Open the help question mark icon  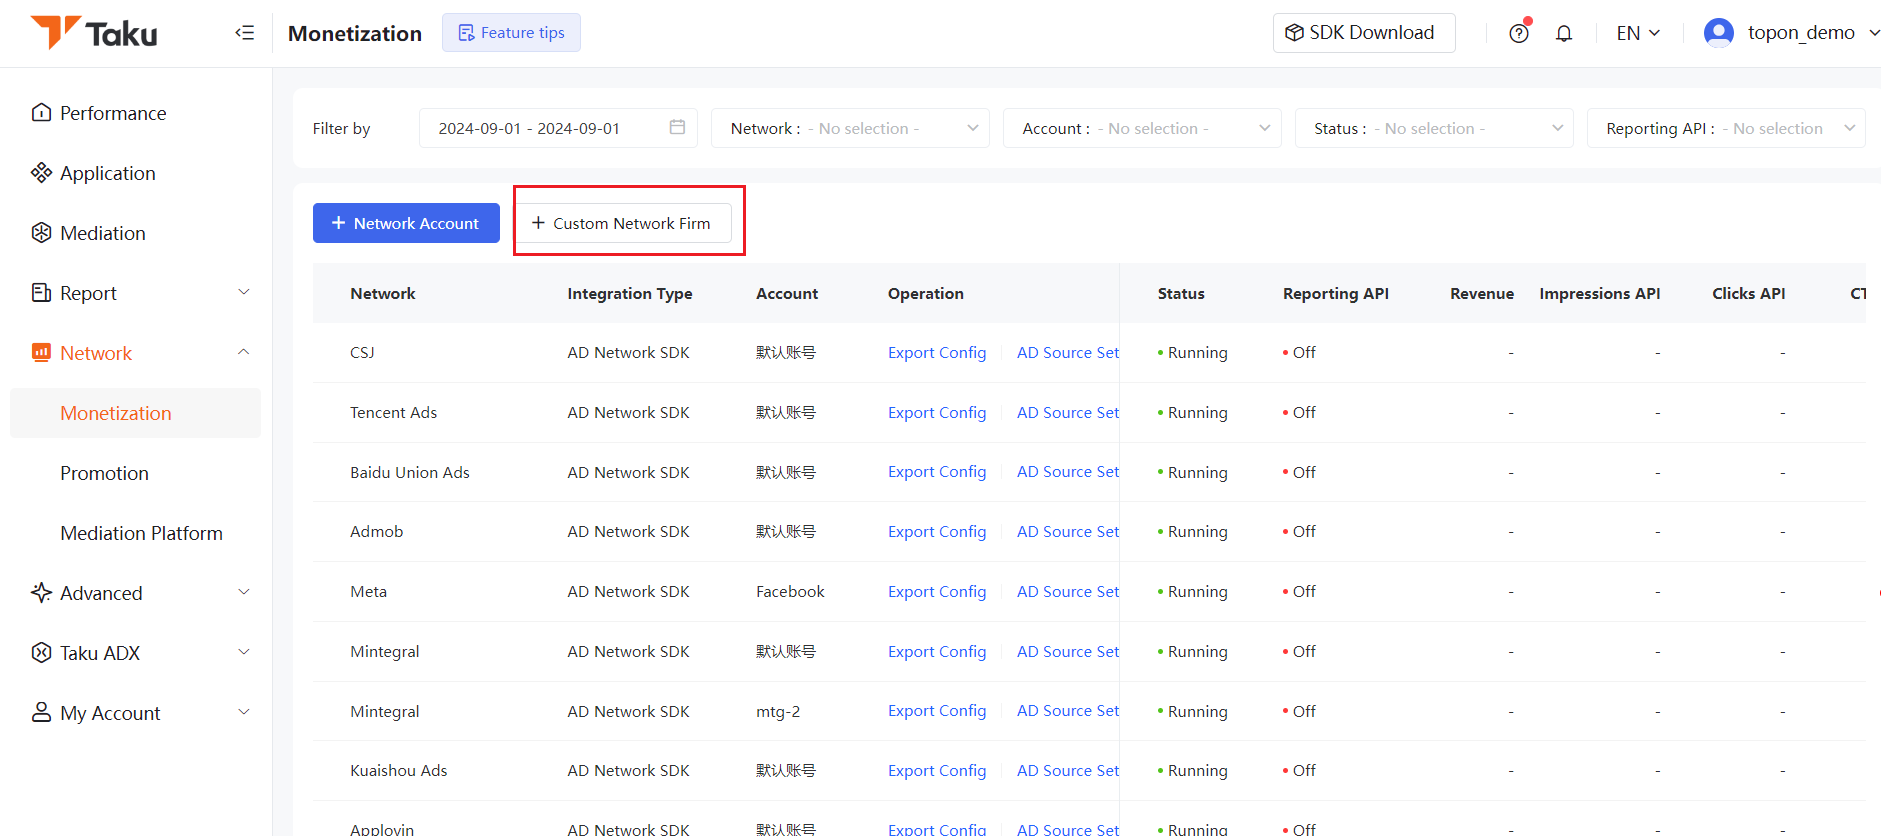tap(1519, 33)
